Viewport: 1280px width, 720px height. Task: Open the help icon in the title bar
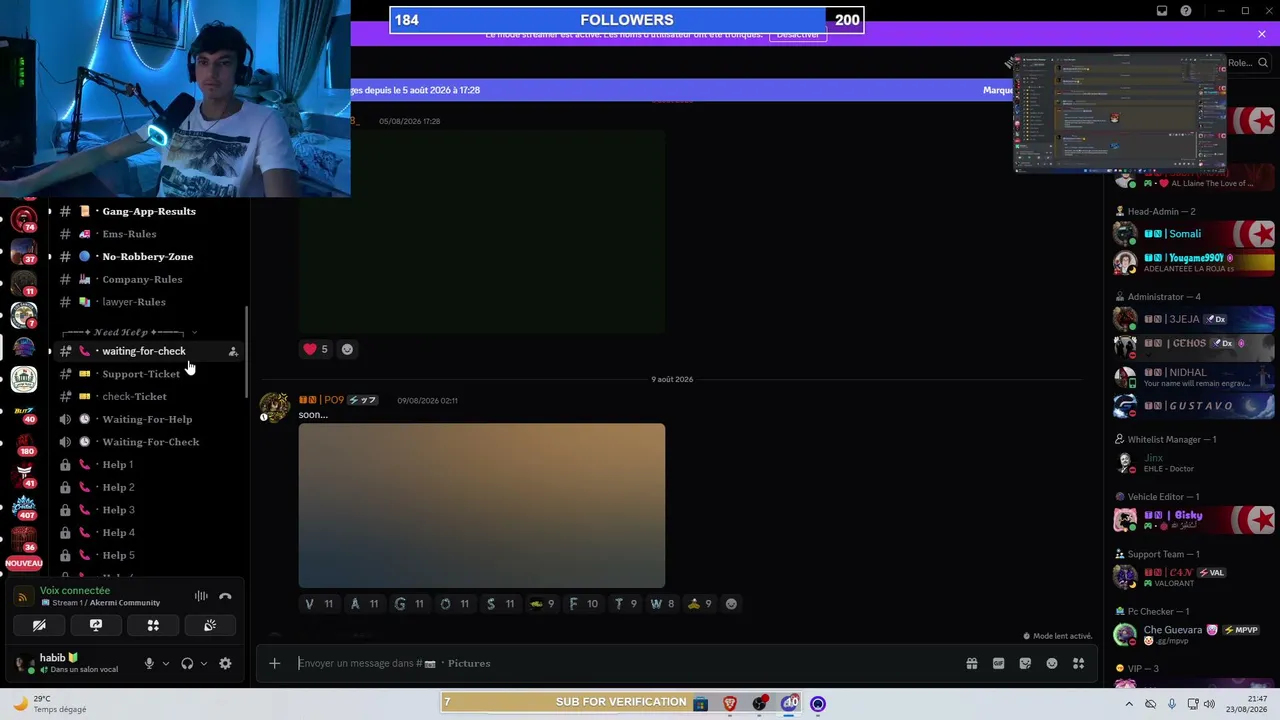(1186, 11)
